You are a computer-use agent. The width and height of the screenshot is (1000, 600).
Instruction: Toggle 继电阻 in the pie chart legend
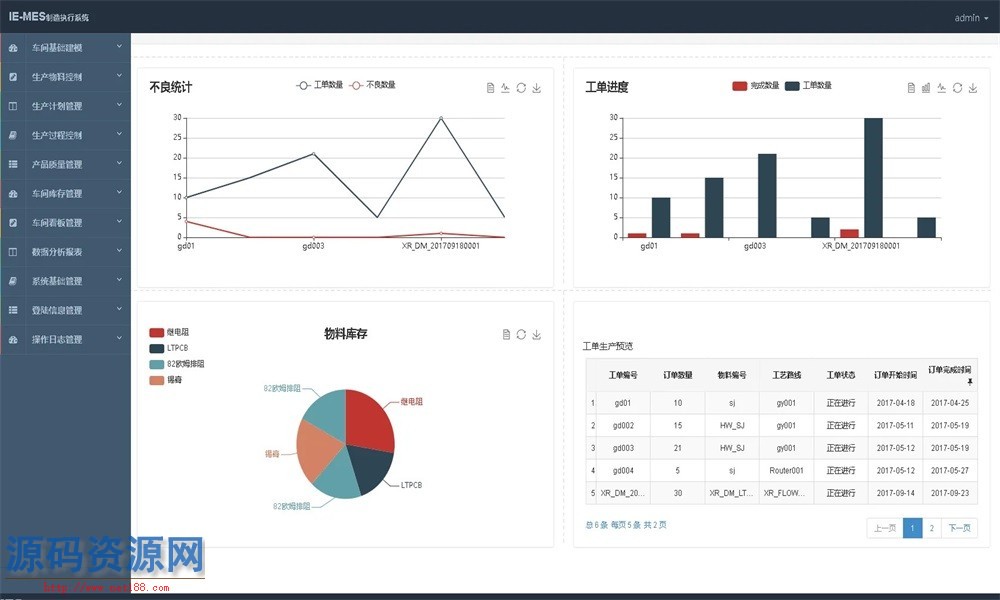click(169, 332)
